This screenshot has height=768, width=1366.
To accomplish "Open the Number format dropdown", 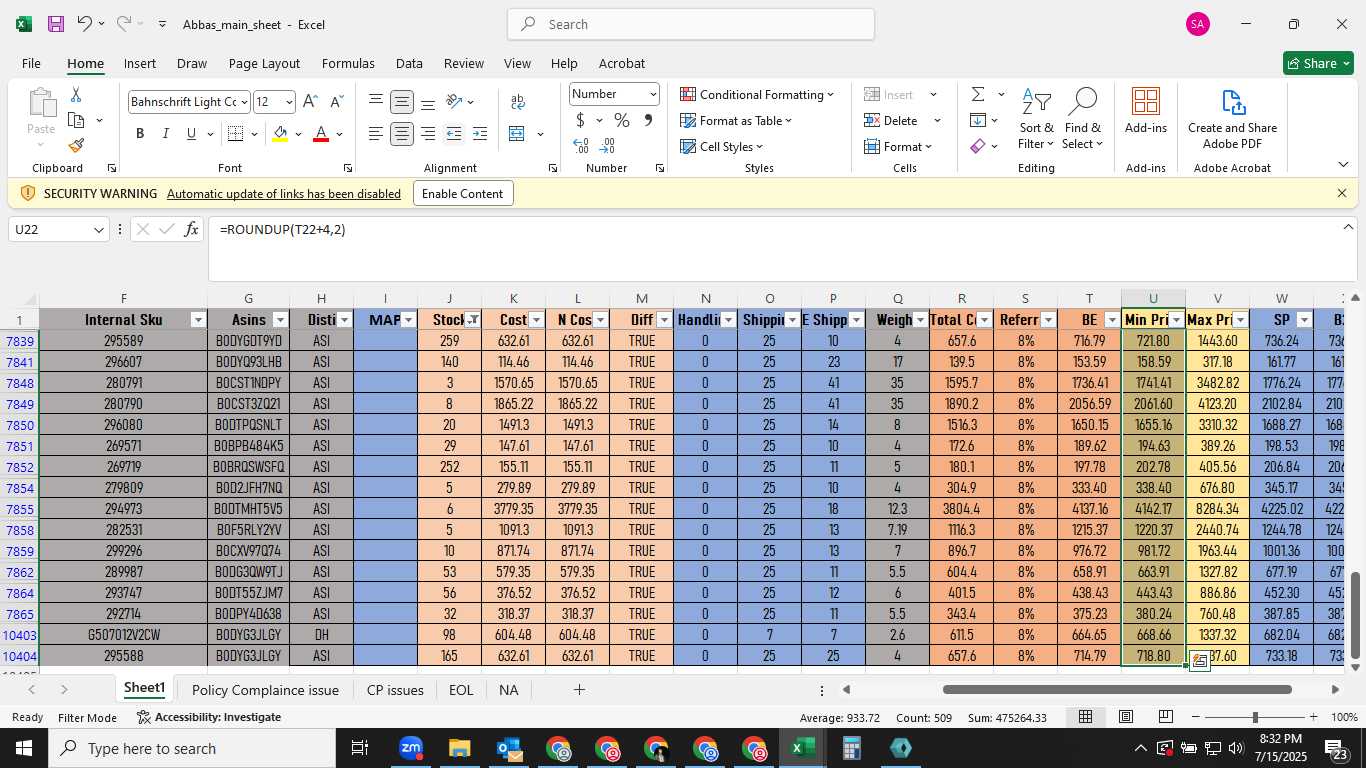I will (x=653, y=94).
